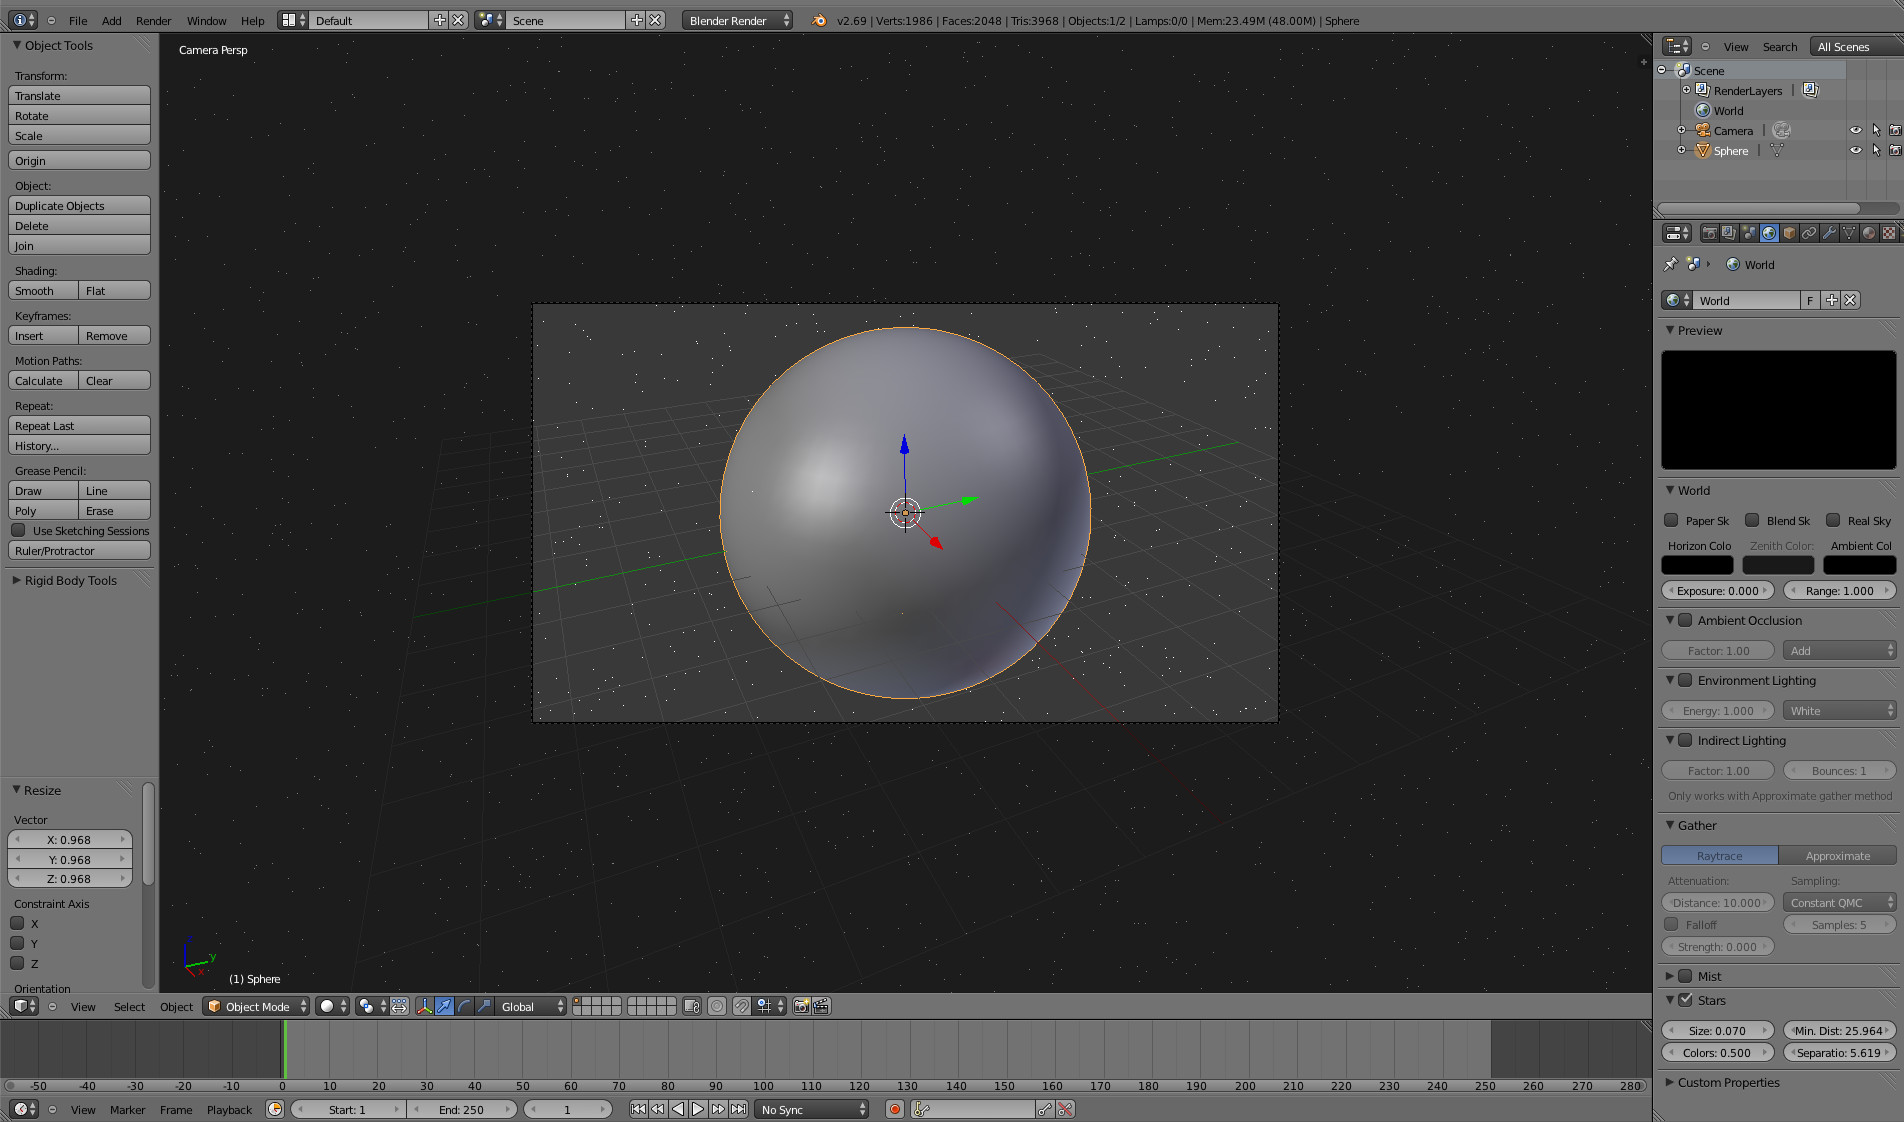Image resolution: width=1904 pixels, height=1122 pixels.
Task: Open the timeline Marker menu
Action: click(x=127, y=1109)
